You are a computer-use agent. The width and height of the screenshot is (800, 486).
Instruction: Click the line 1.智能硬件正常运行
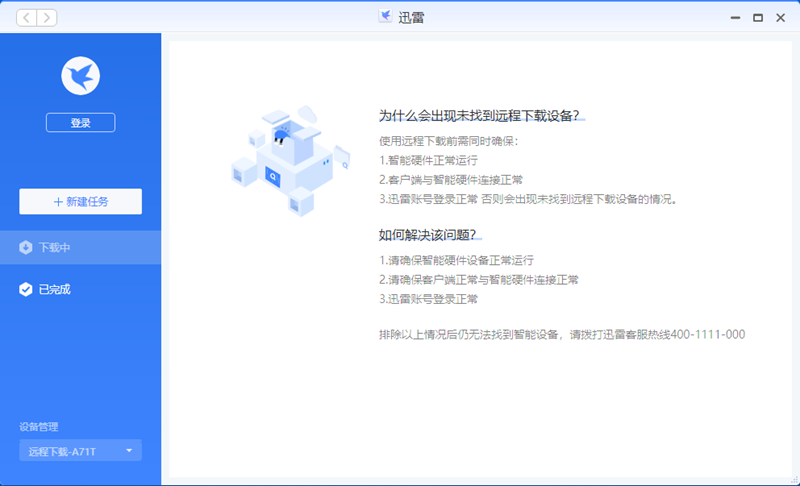pos(429,161)
